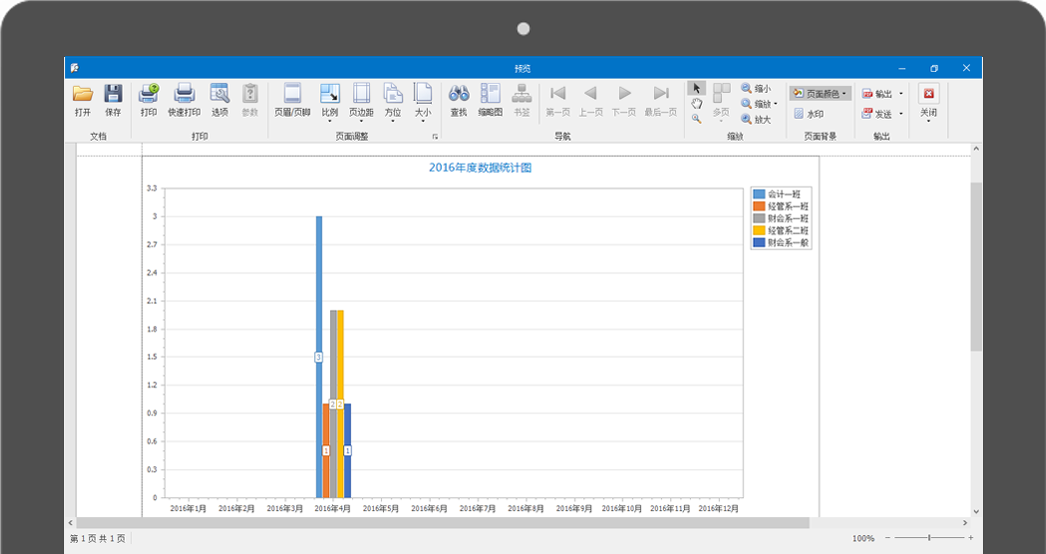Select the magnifier tool

point(696,119)
